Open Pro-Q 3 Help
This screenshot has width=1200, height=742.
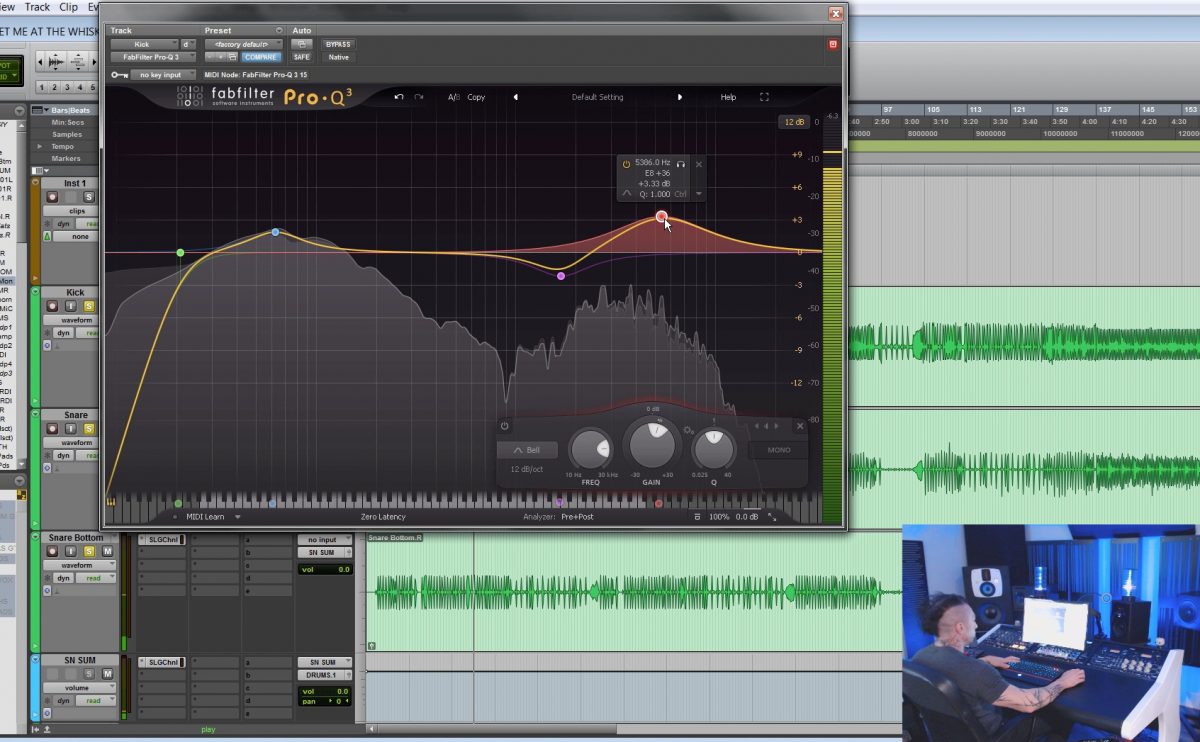(x=727, y=97)
